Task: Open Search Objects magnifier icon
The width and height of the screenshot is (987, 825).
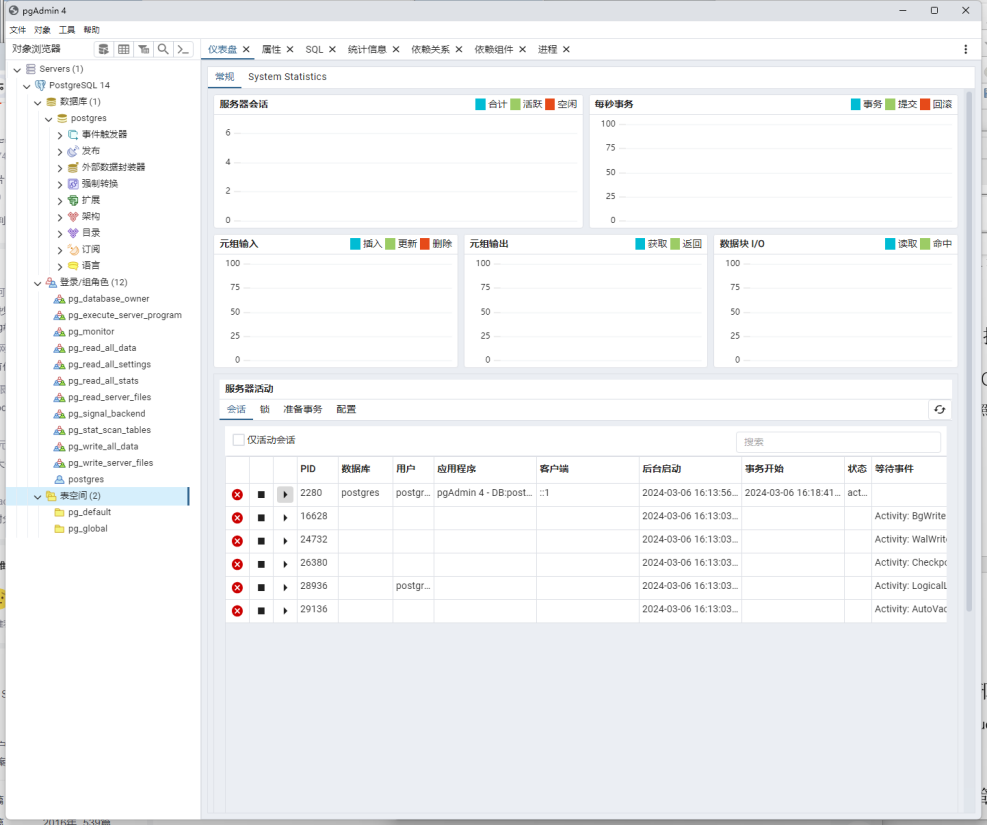Action: coord(163,49)
